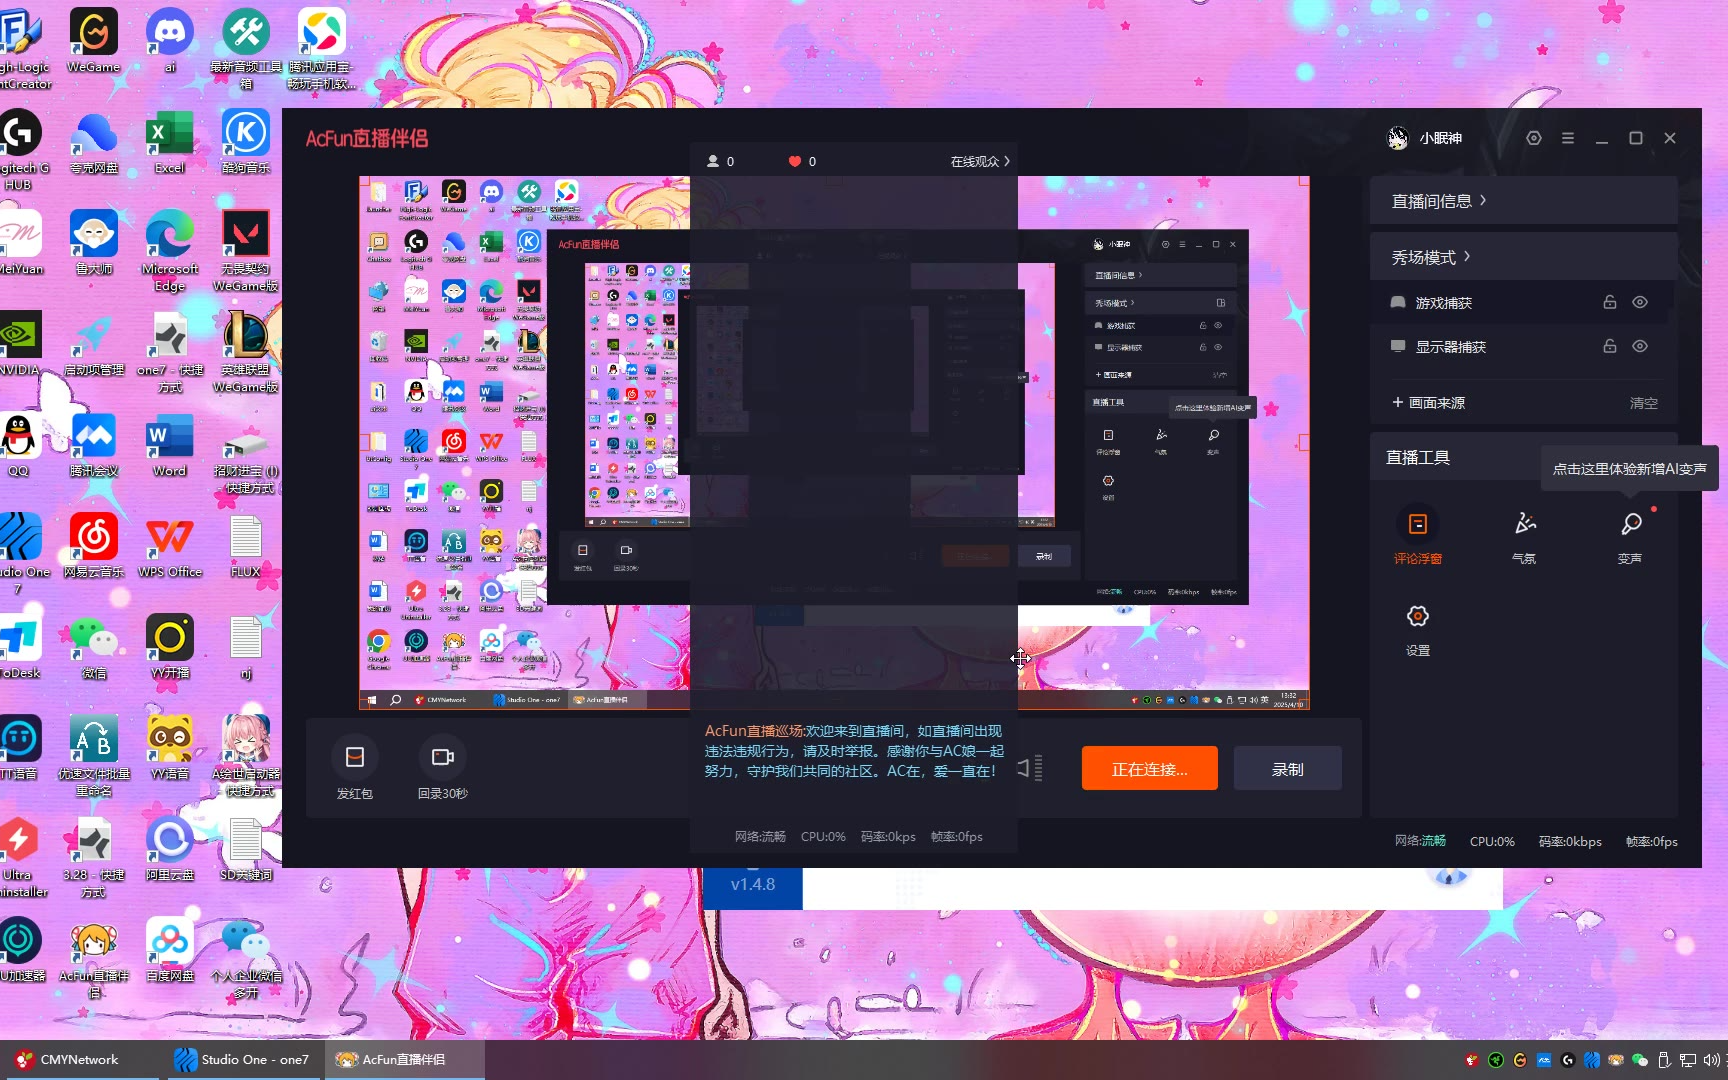Image resolution: width=1728 pixels, height=1080 pixels.
Task: Open 腾讯会议 desktop shortcut
Action: click(x=94, y=445)
